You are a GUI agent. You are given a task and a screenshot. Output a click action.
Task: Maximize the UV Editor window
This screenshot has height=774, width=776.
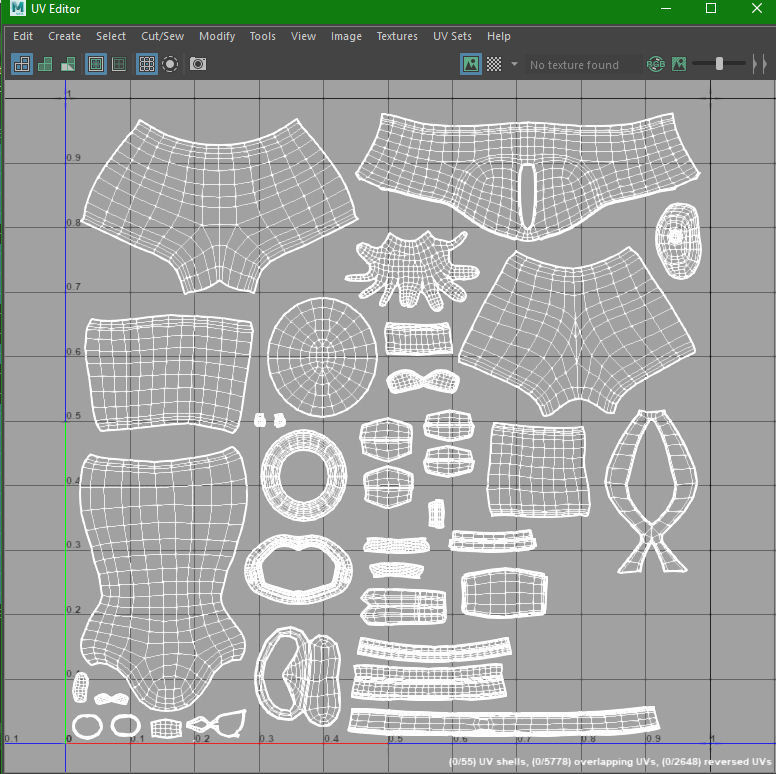711,8
